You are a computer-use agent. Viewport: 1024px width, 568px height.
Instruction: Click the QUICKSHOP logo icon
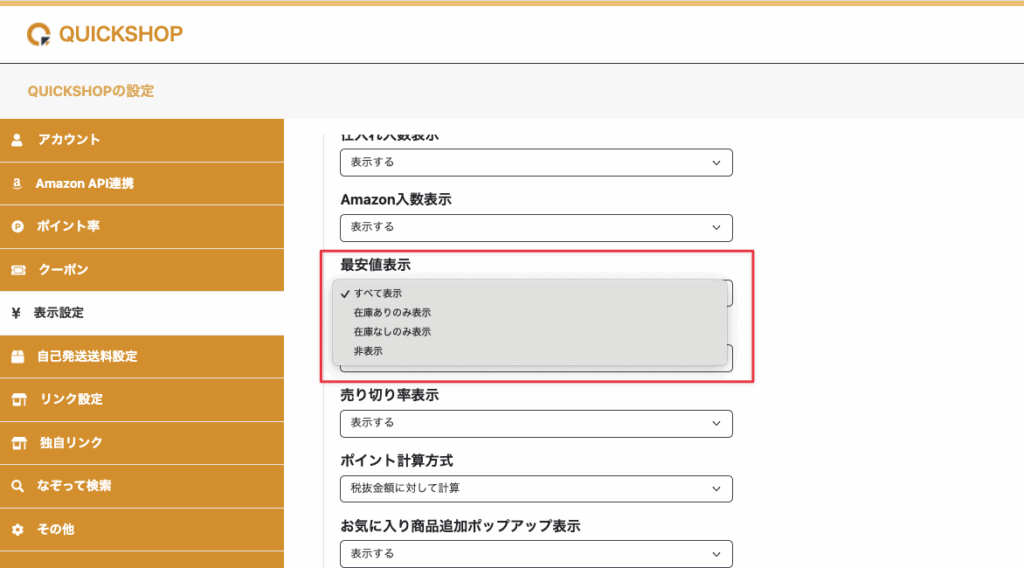pos(39,34)
